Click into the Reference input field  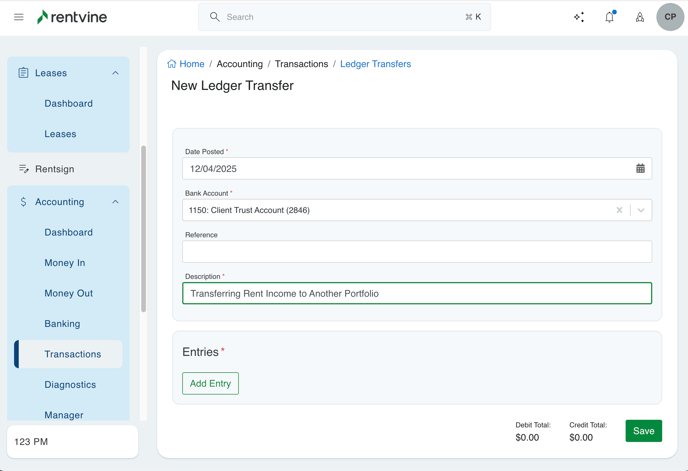(416, 252)
